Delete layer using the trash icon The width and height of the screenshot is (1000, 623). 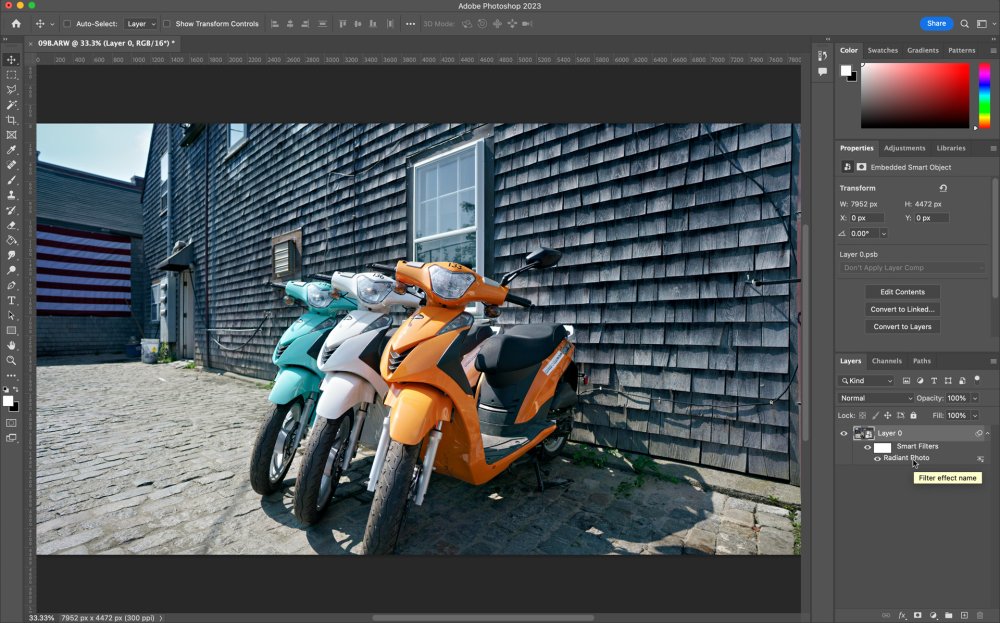[x=981, y=615]
